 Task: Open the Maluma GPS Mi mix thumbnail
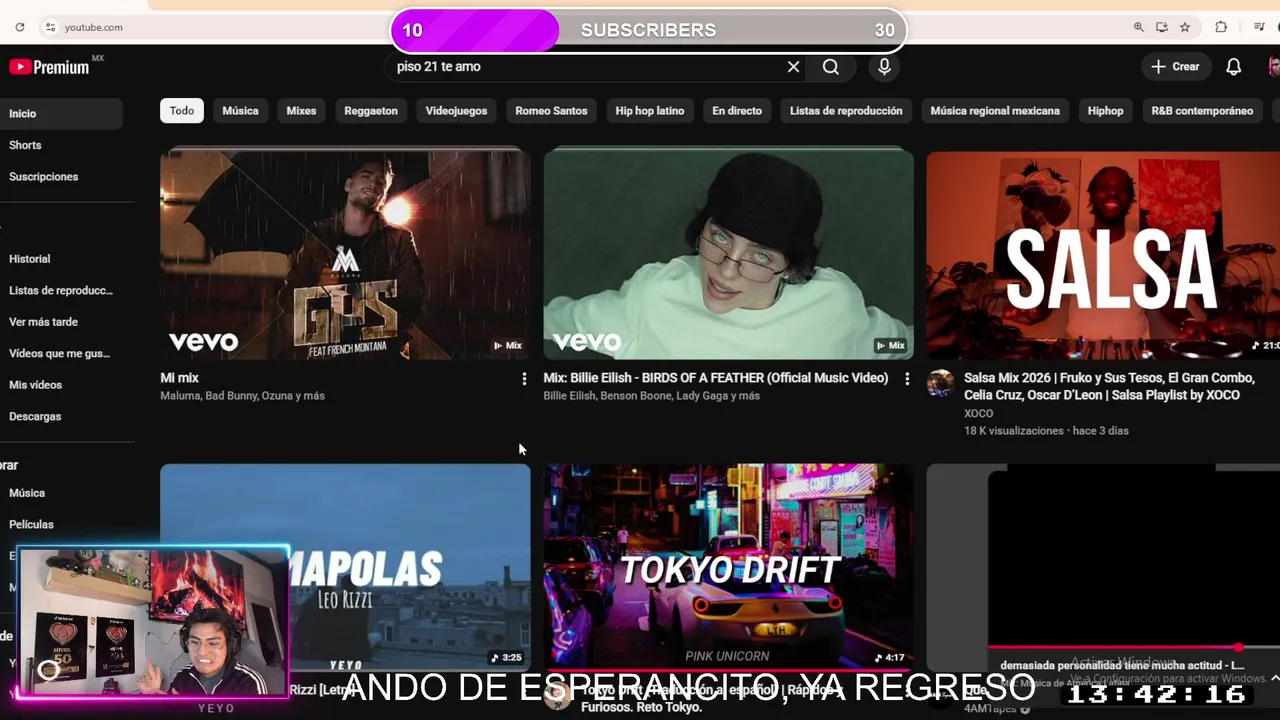point(345,253)
